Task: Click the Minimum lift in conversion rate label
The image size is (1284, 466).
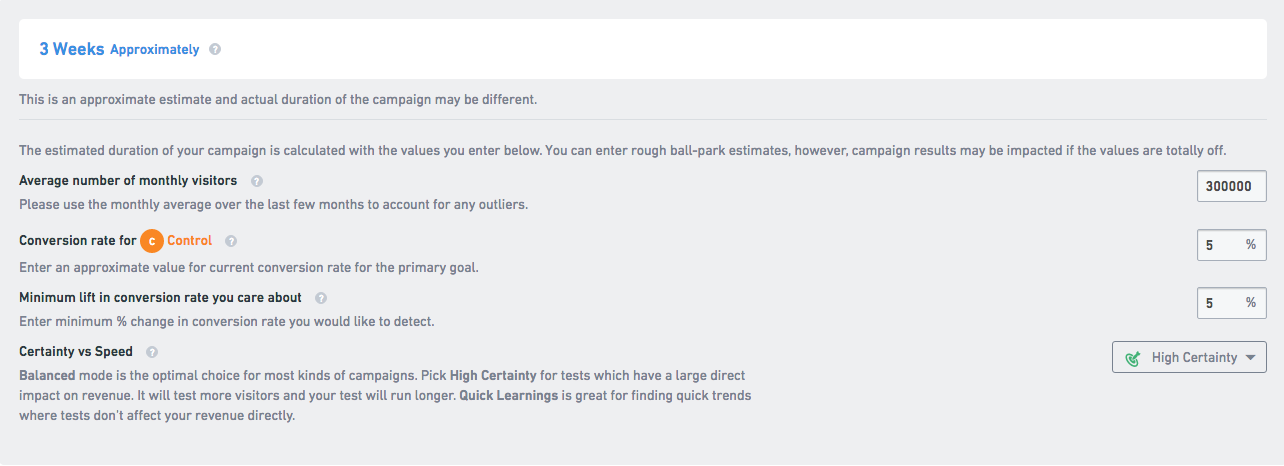Action: [x=160, y=298]
